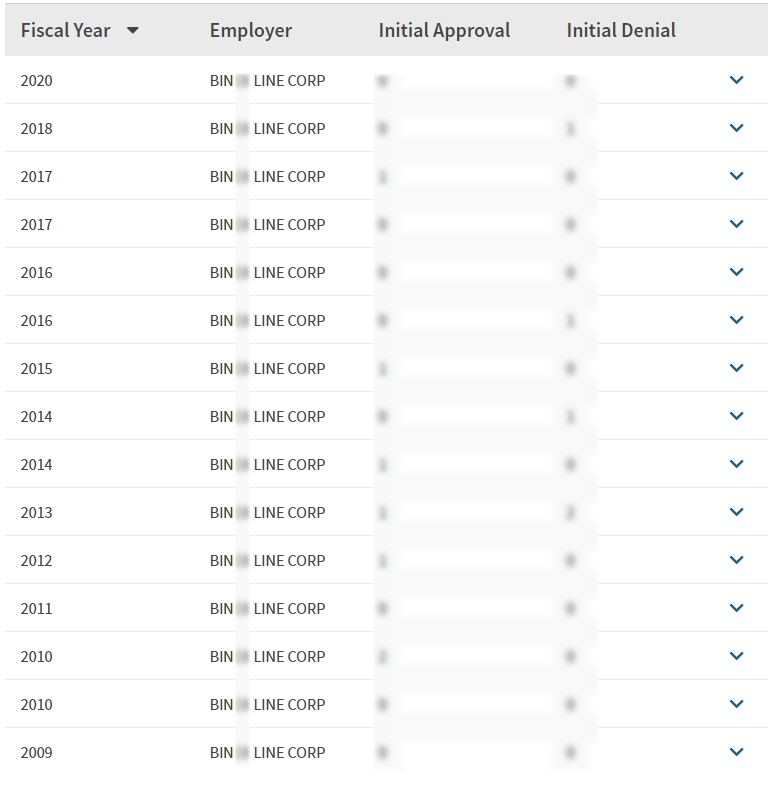Sort by the Employer column header
Image resolution: width=774 pixels, height=787 pixels.
[251, 31]
